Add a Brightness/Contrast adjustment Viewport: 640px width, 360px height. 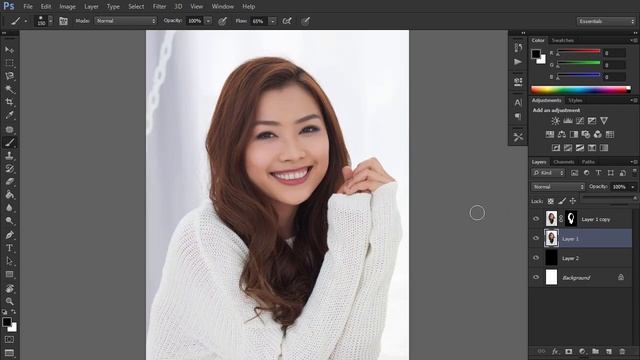click(556, 121)
